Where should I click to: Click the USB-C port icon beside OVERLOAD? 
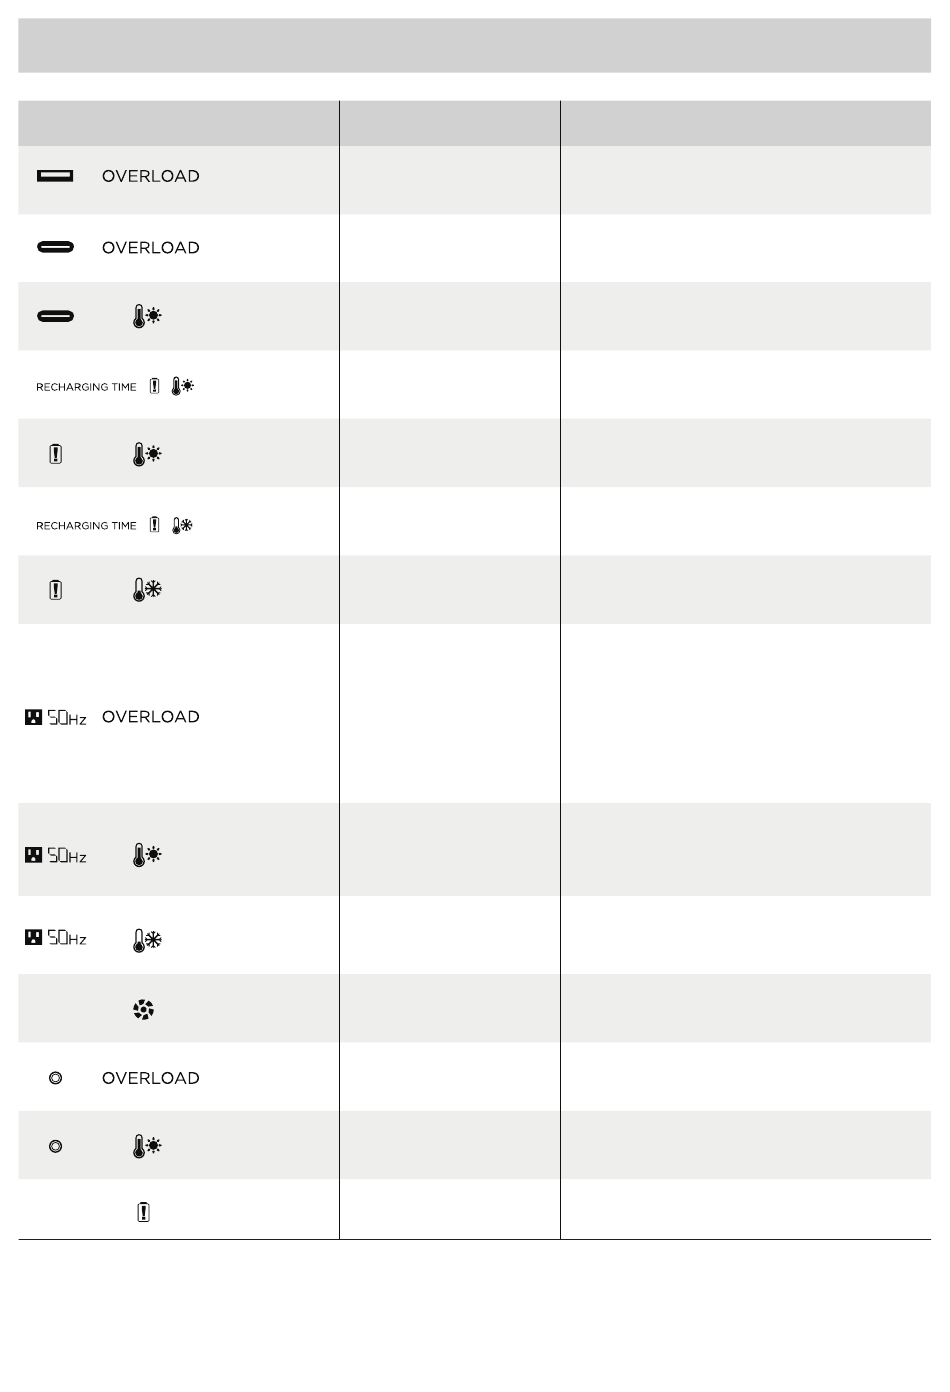click(55, 248)
